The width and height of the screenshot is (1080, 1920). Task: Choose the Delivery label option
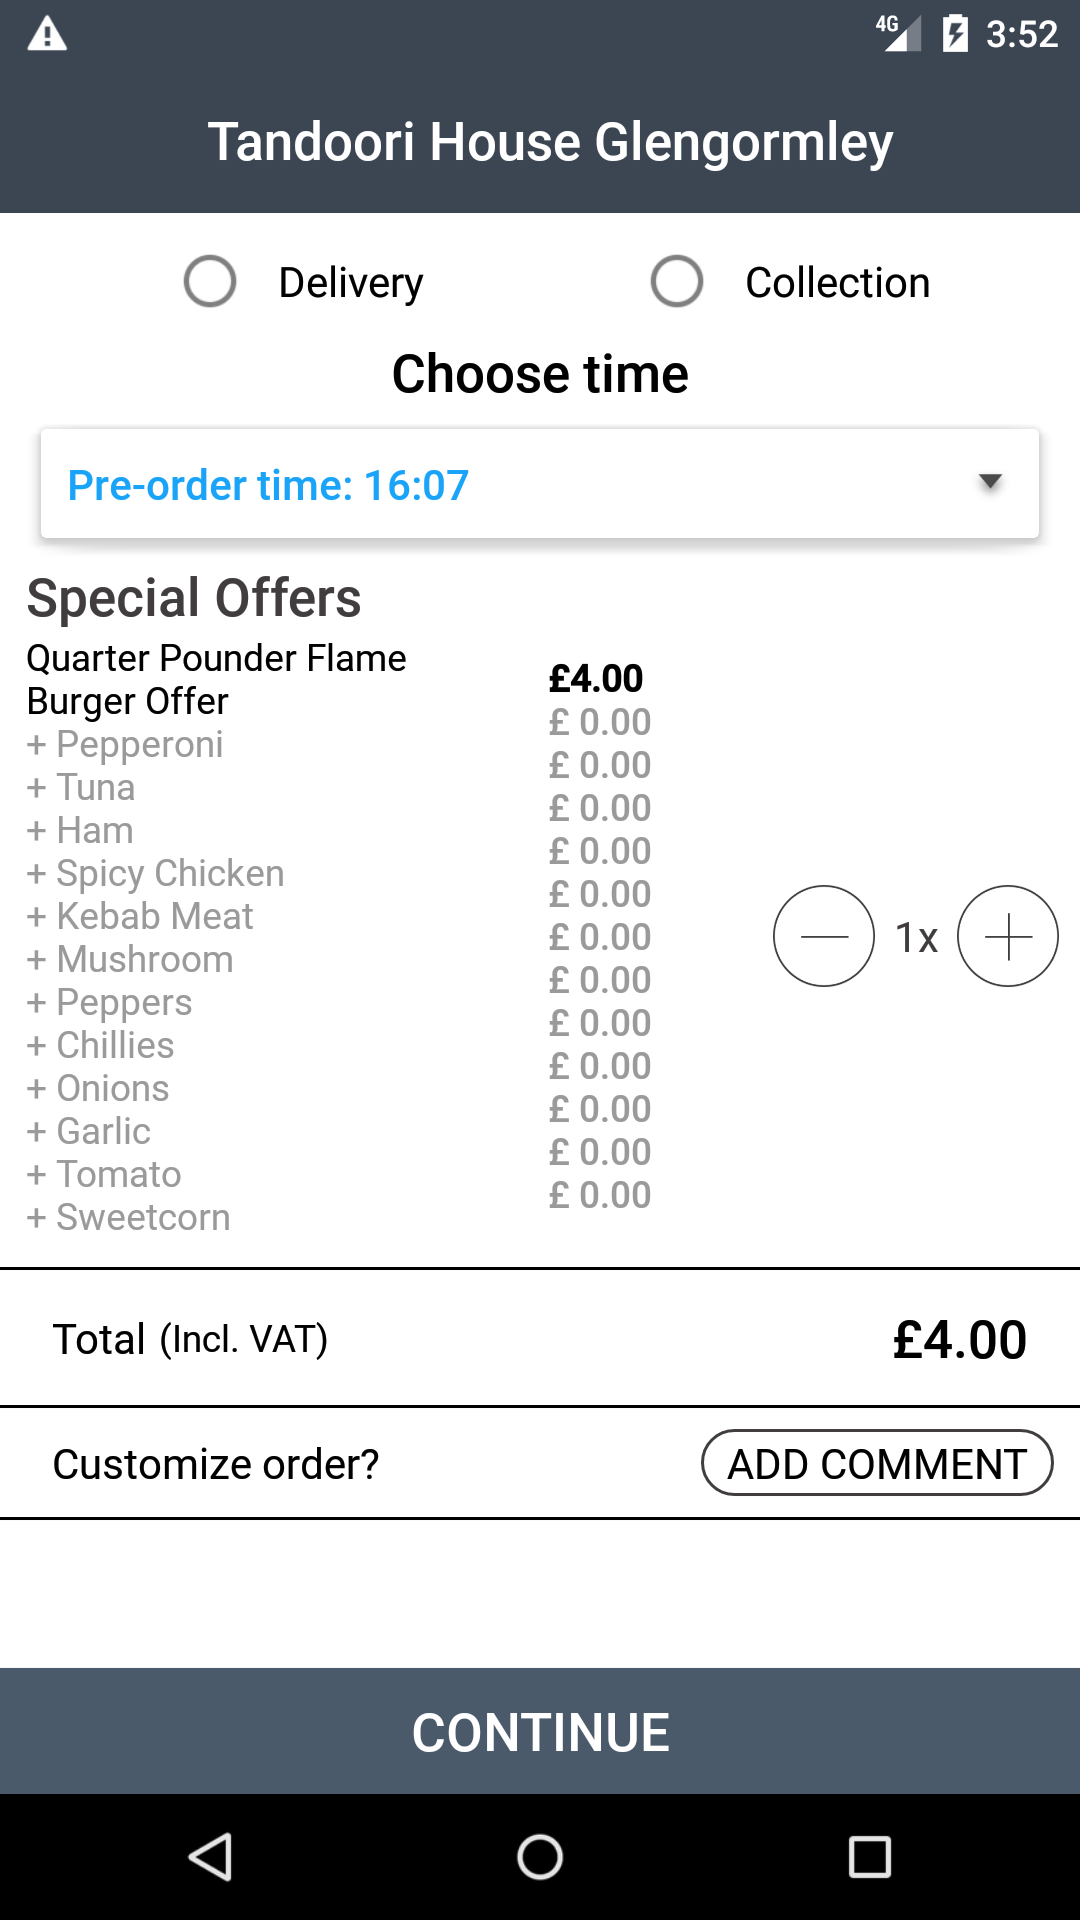coord(351,283)
